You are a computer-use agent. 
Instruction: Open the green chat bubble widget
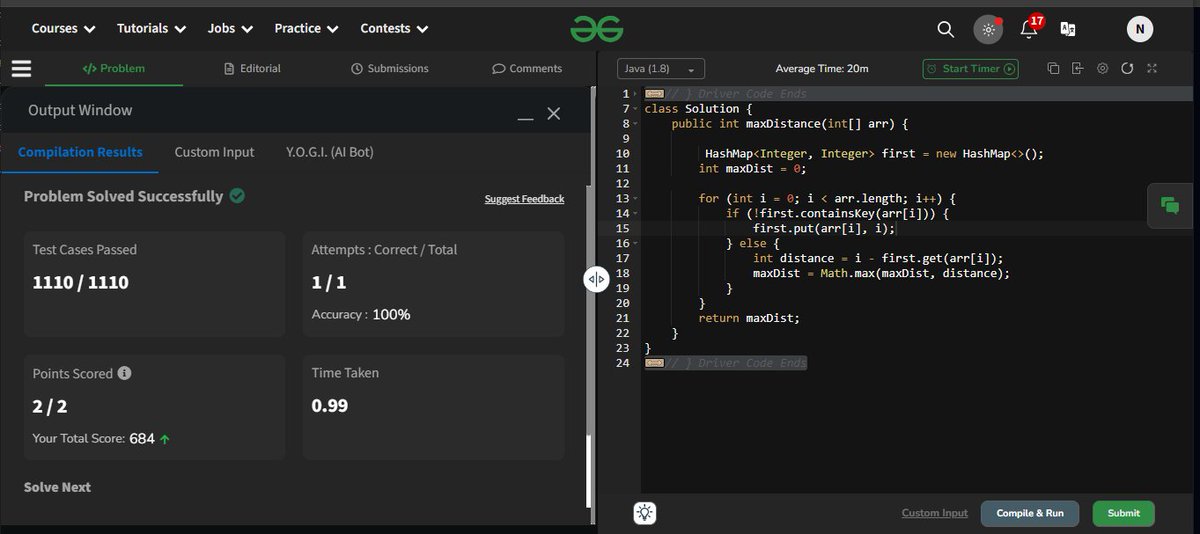pyautogui.click(x=1170, y=205)
